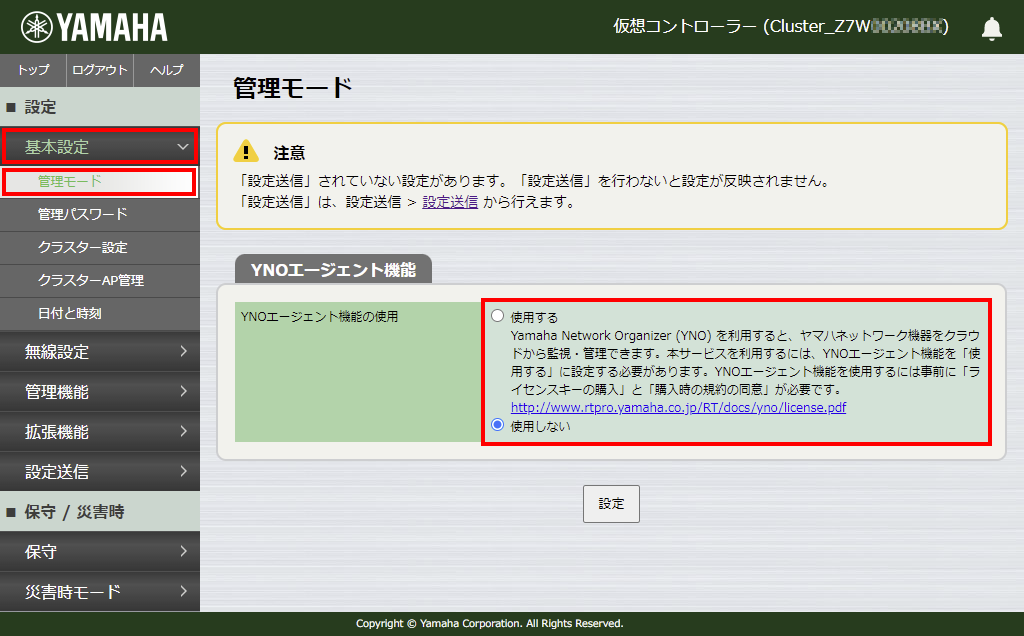Click the notification bell icon

click(x=991, y=28)
